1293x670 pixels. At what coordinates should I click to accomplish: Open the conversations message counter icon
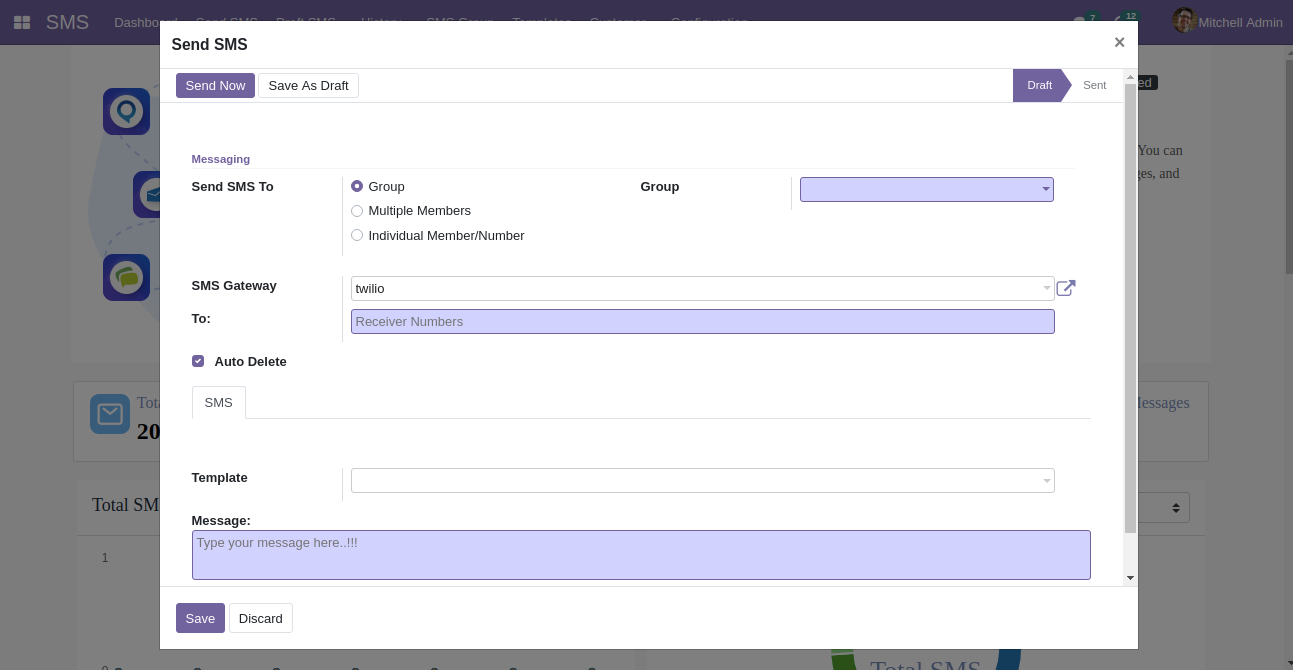[1080, 21]
